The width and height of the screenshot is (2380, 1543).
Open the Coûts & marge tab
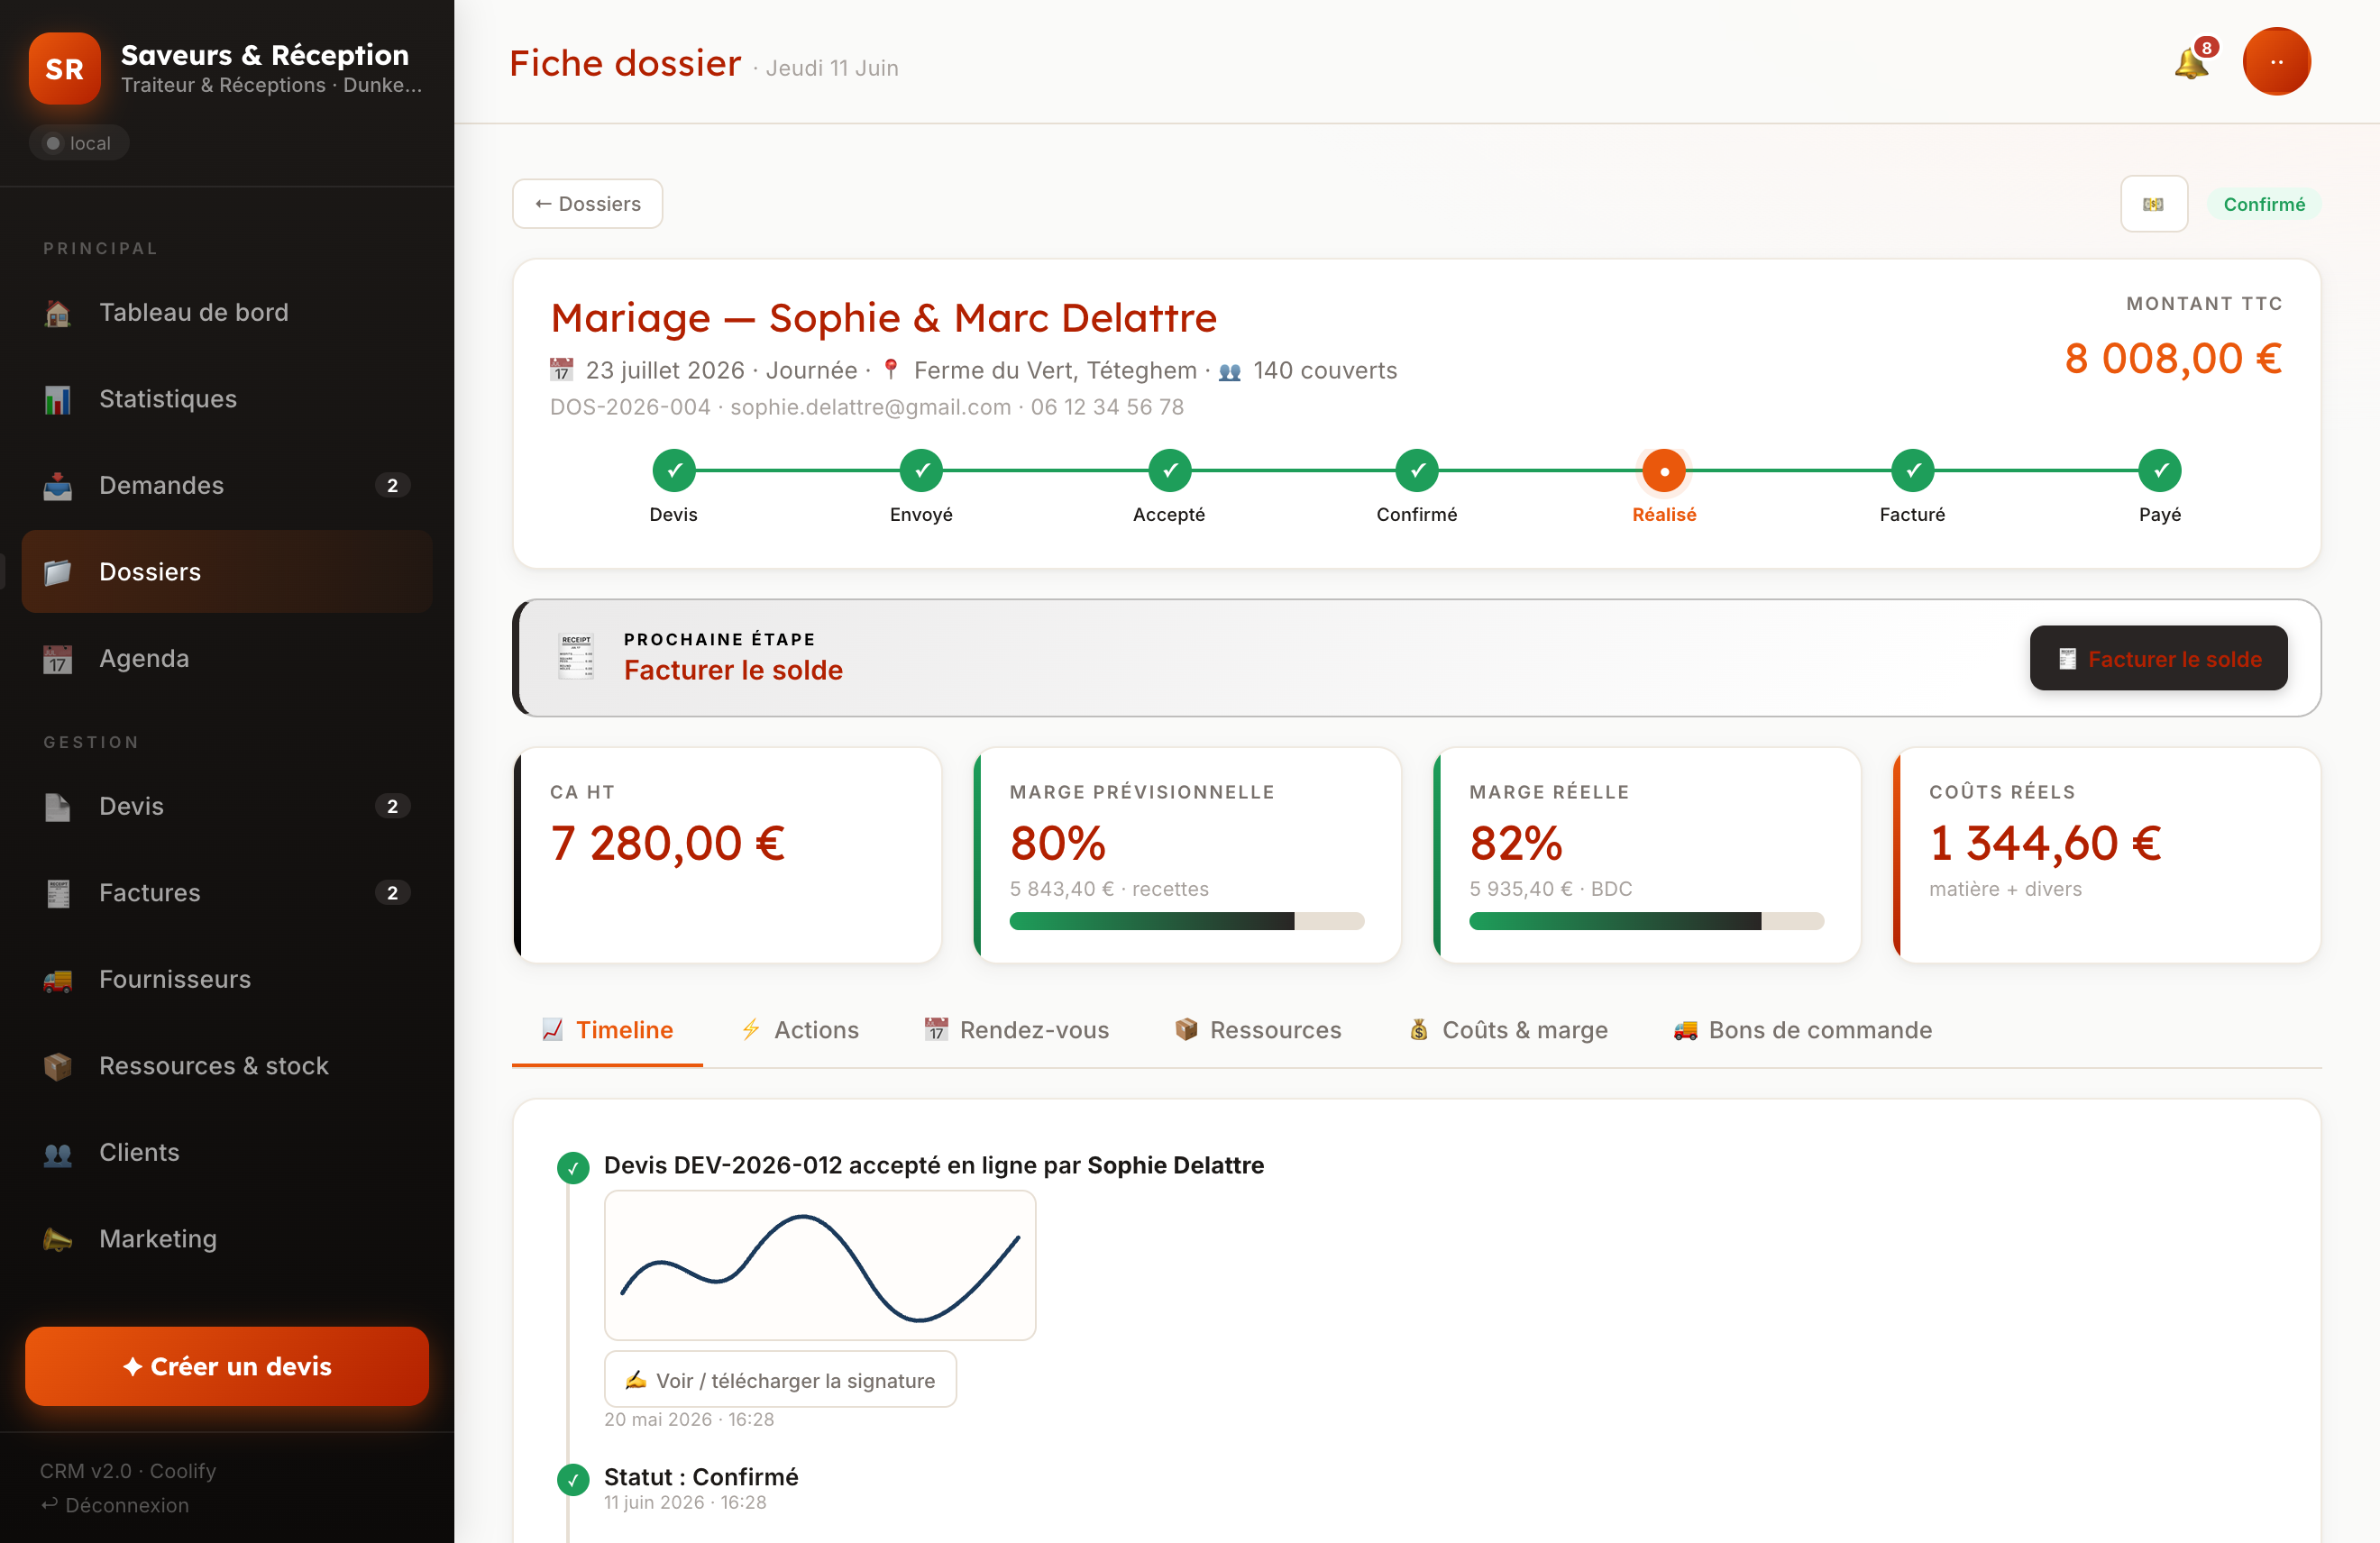click(x=1508, y=1030)
